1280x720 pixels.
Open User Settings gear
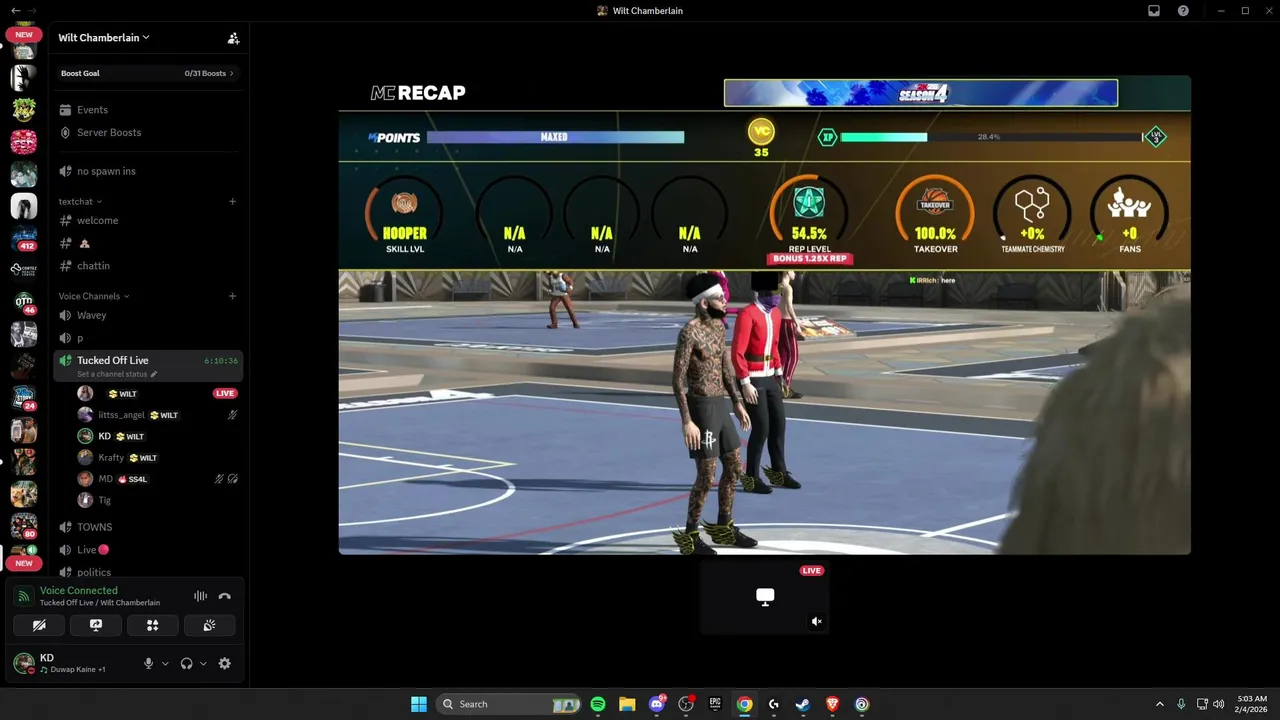click(x=225, y=663)
